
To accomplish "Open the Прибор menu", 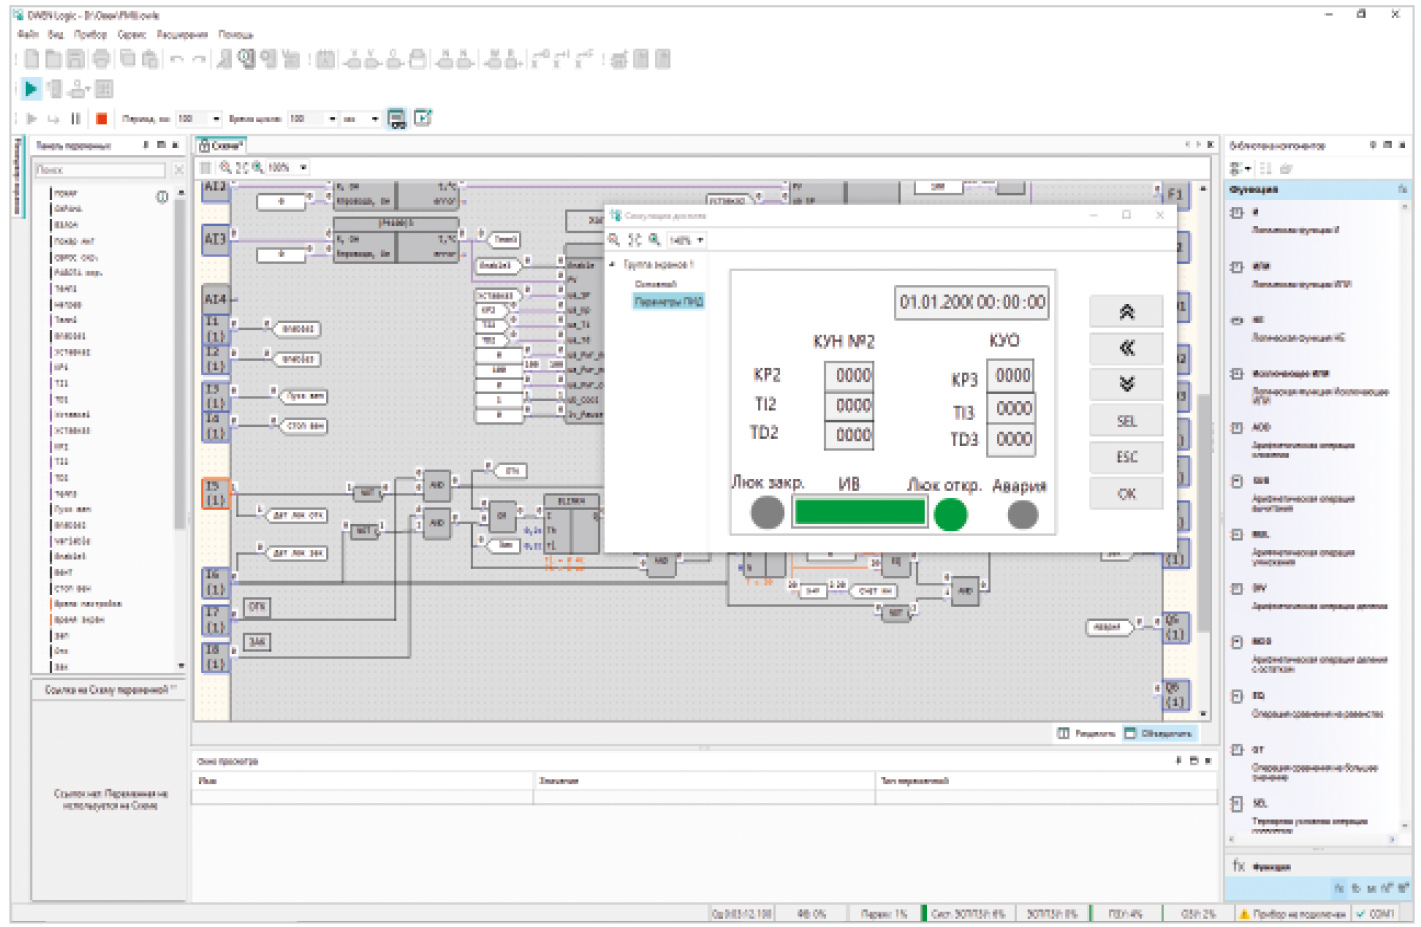I will 90,35.
